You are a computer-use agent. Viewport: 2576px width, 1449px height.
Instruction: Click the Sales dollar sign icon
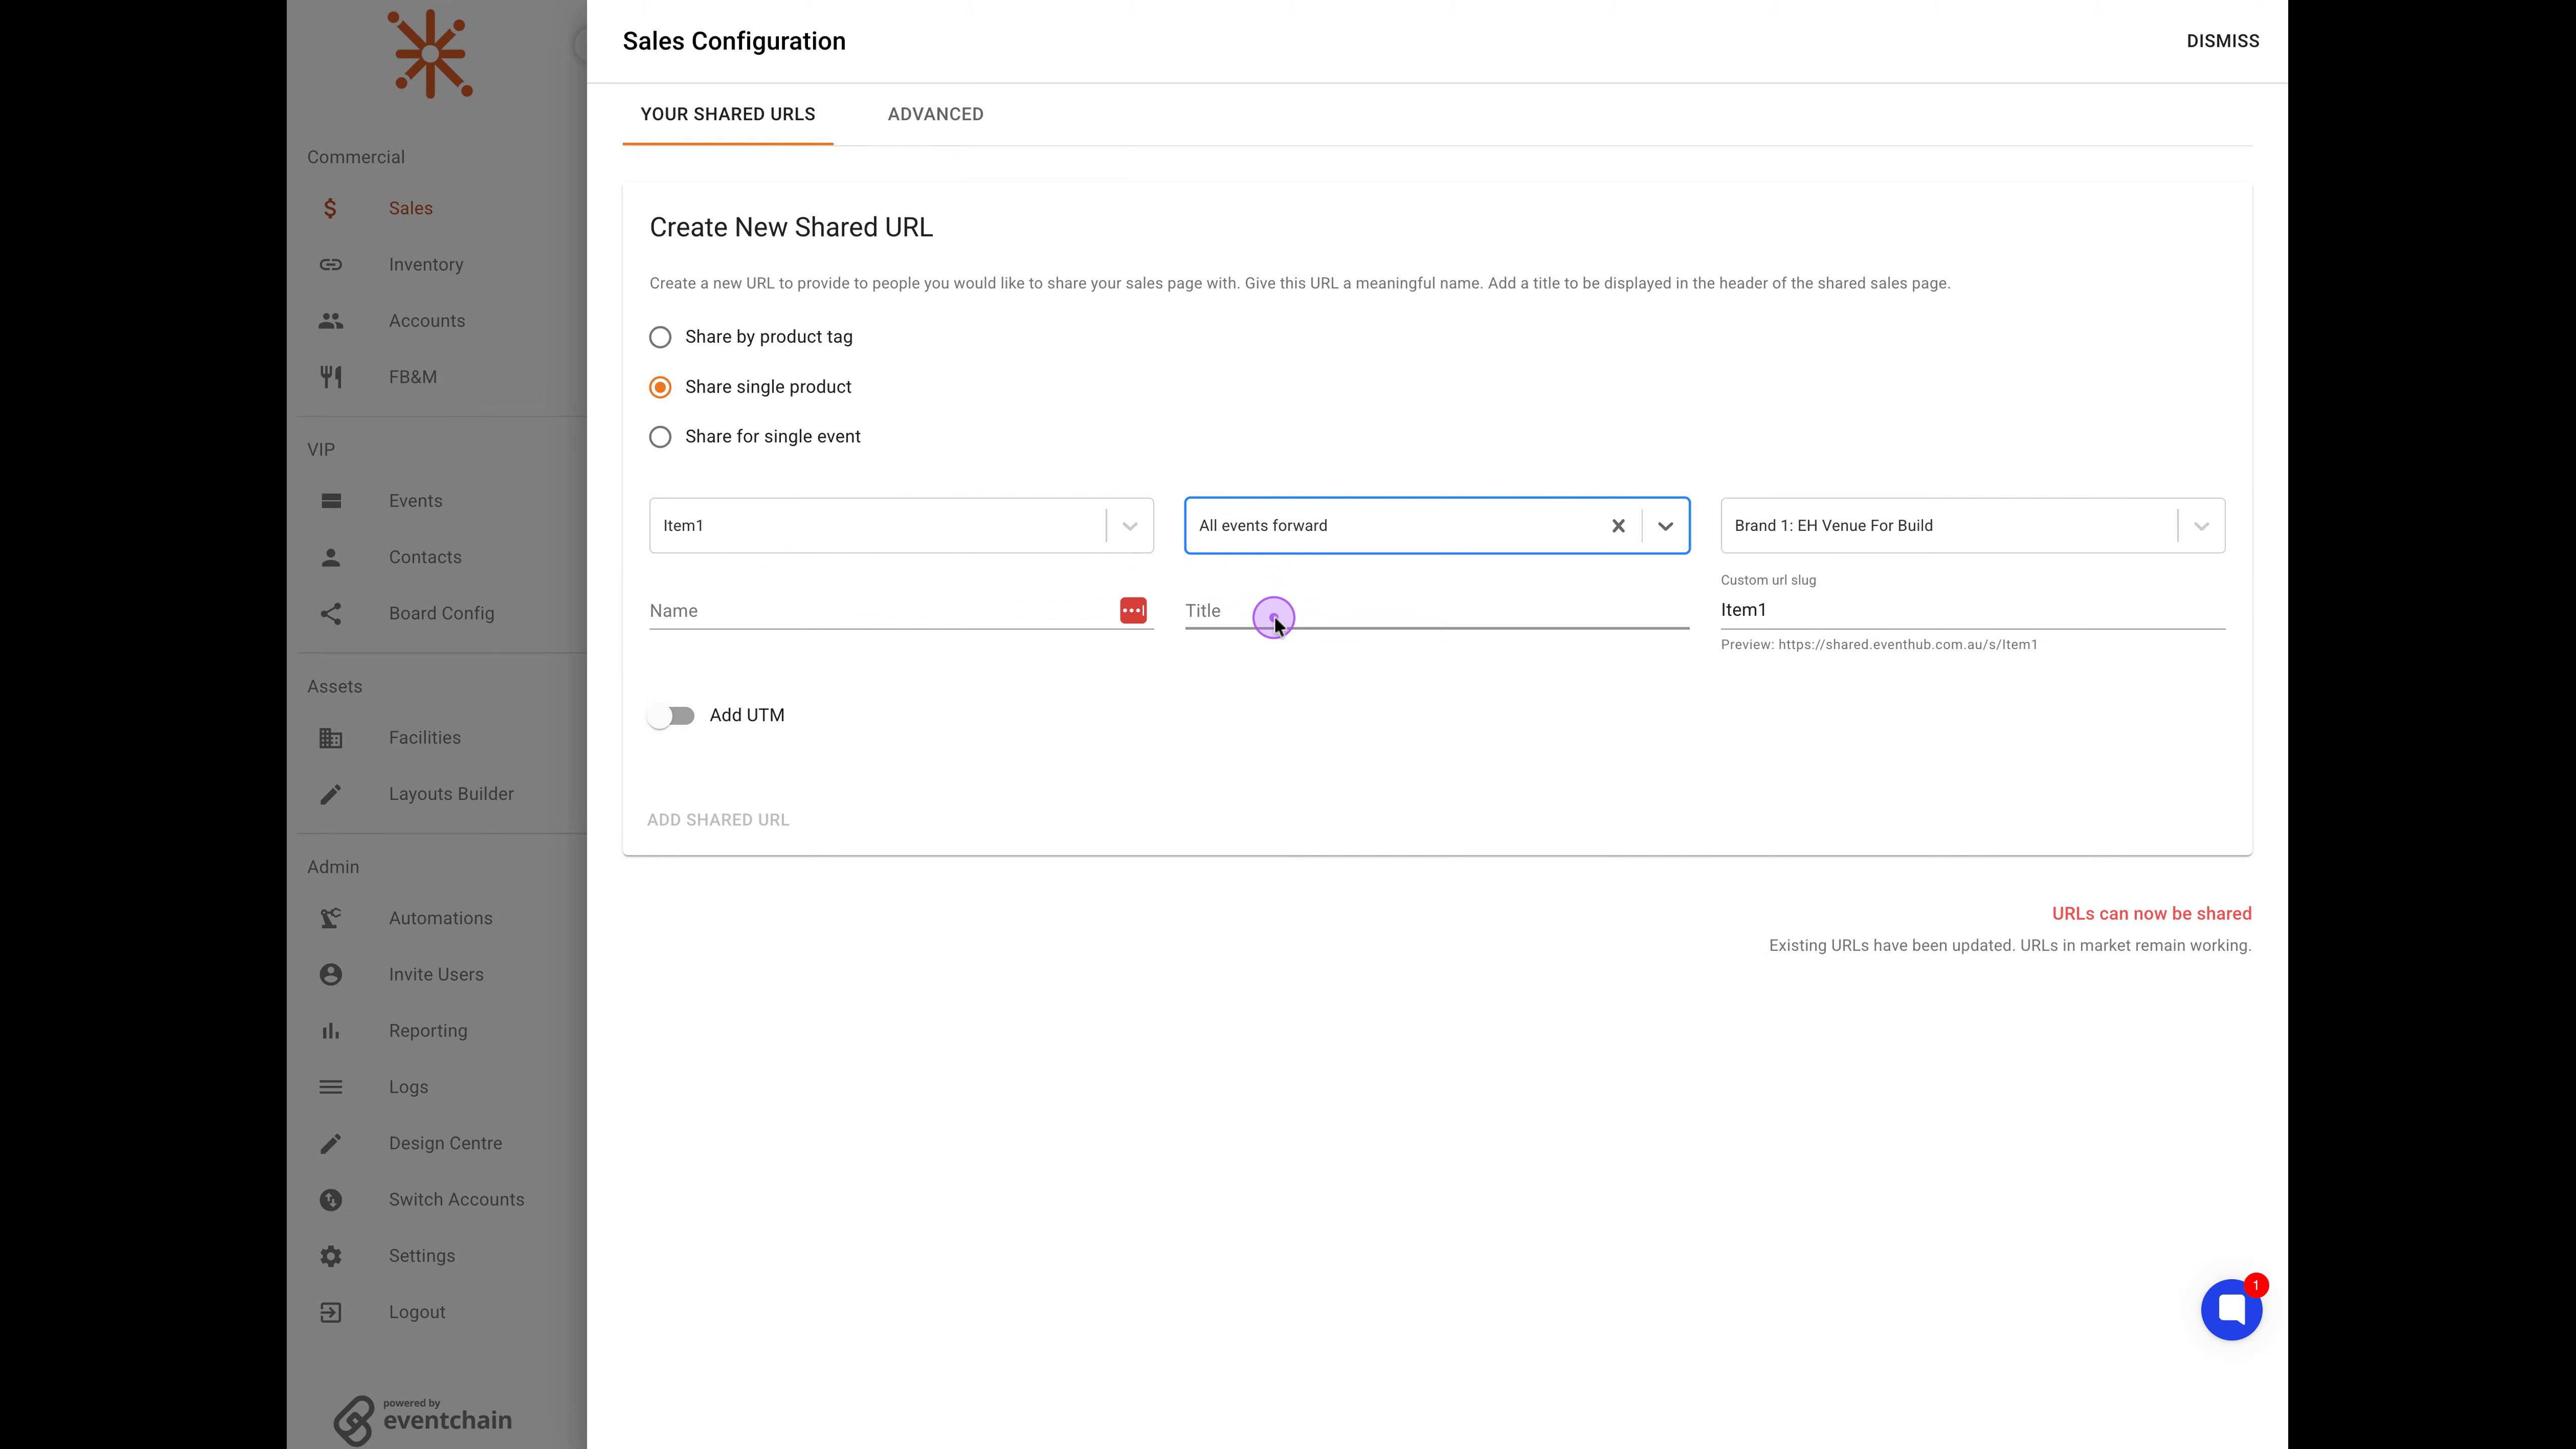330,208
